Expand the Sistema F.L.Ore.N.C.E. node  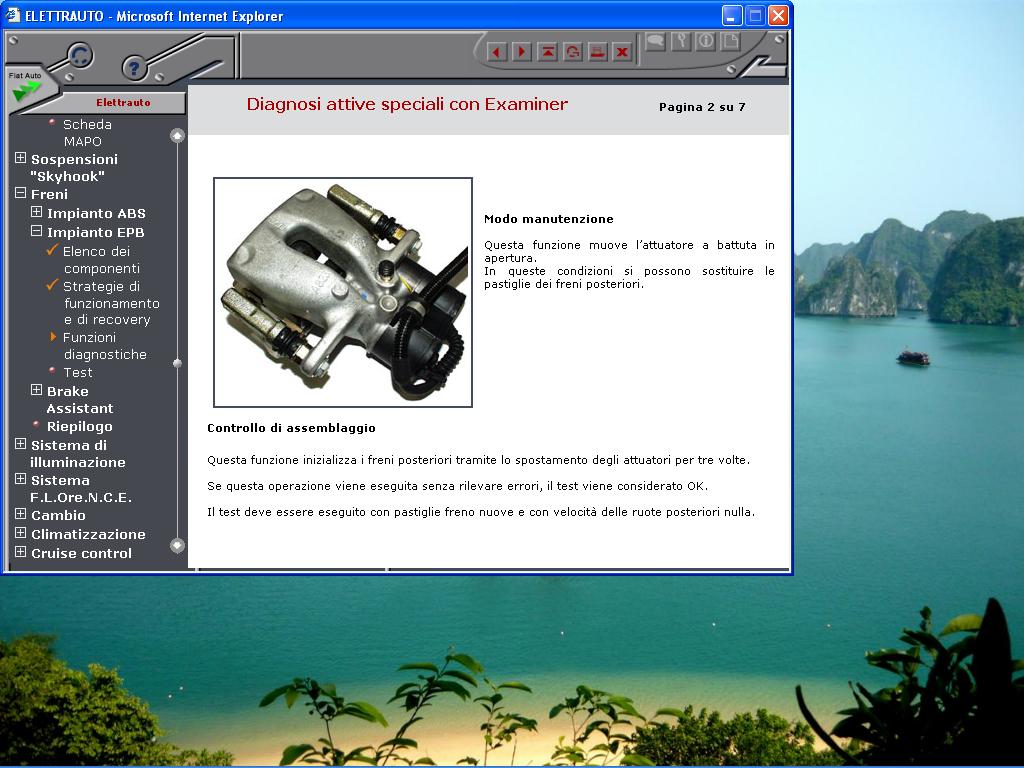click(x=20, y=479)
